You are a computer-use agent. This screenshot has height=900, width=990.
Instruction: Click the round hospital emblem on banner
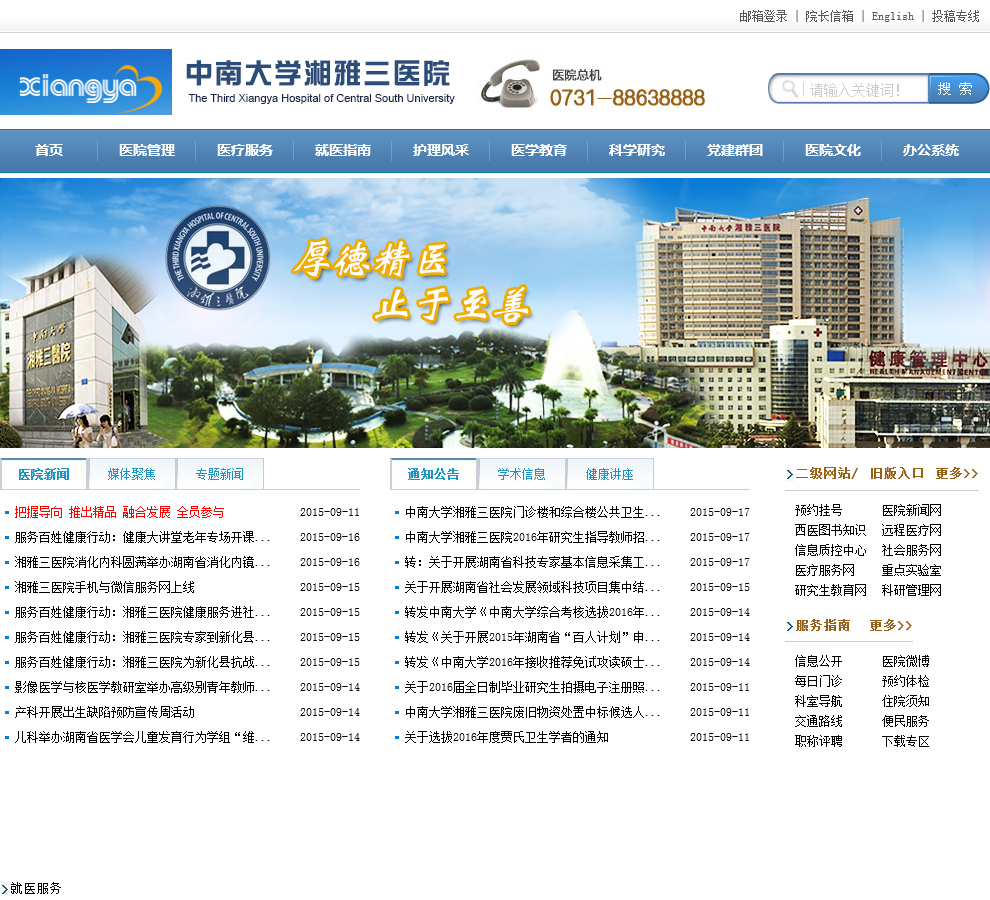217,258
